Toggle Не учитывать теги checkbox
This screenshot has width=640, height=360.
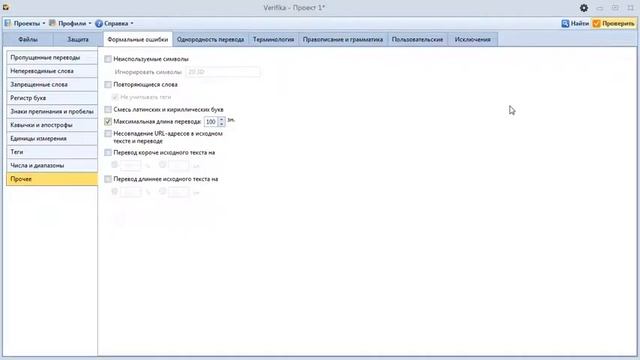(x=115, y=97)
